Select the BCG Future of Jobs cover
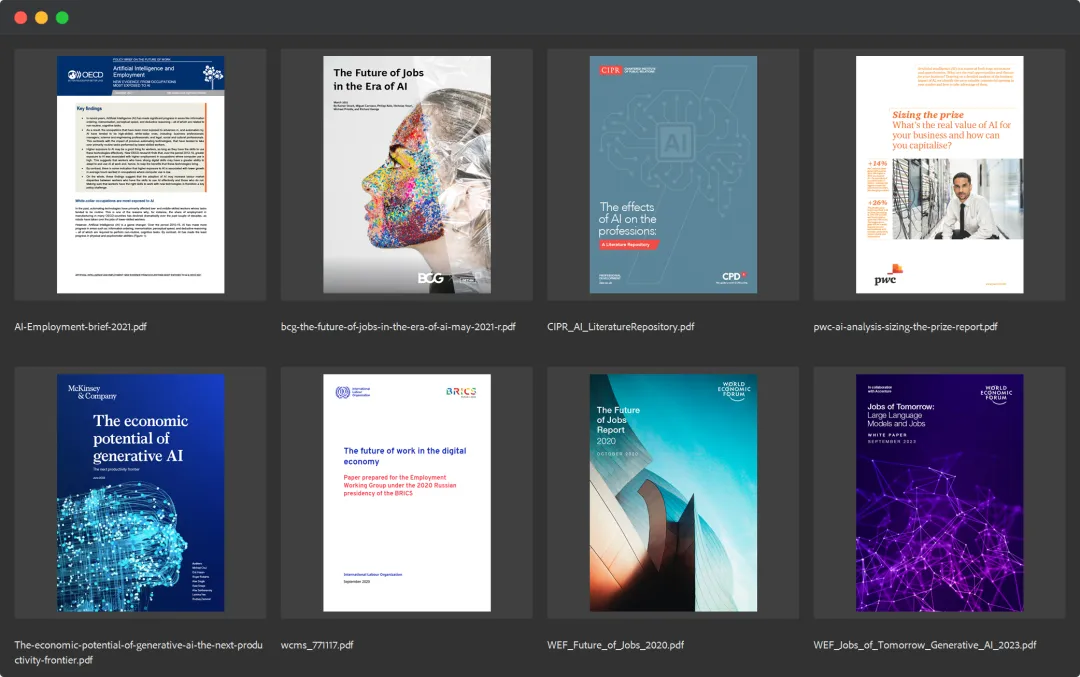1080x677 pixels. coord(407,174)
